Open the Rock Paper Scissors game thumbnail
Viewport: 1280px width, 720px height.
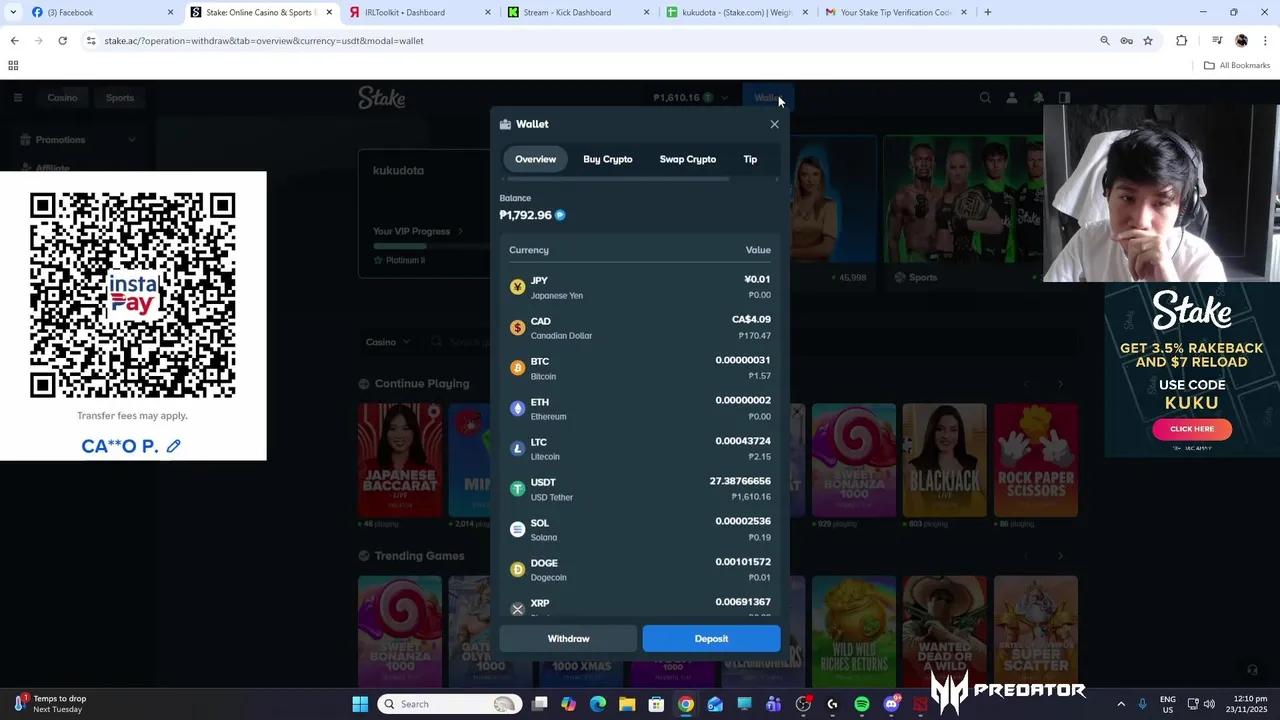(x=1036, y=460)
